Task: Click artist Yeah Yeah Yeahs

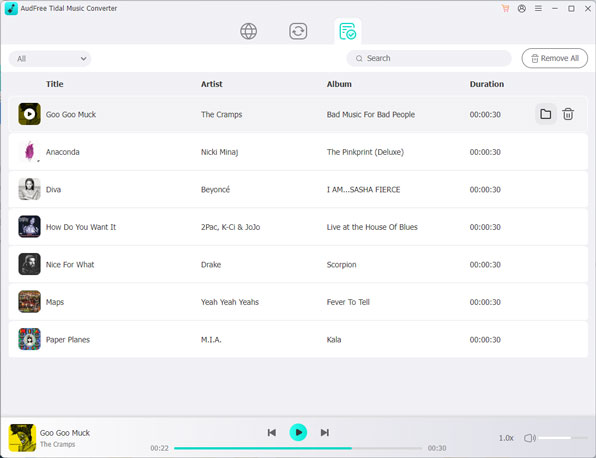Action: (x=230, y=302)
